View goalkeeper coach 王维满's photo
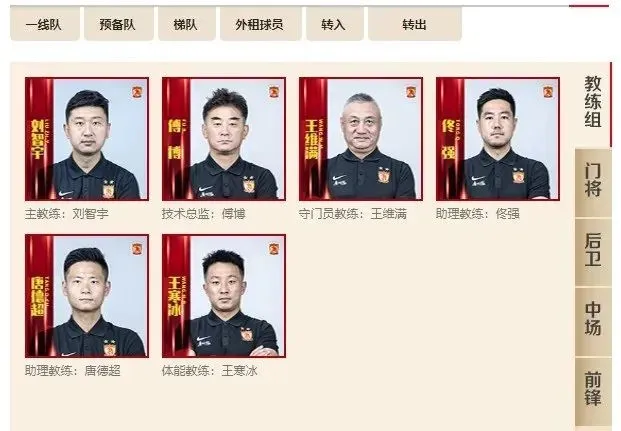Viewport: 621px width, 431px height. 361,139
